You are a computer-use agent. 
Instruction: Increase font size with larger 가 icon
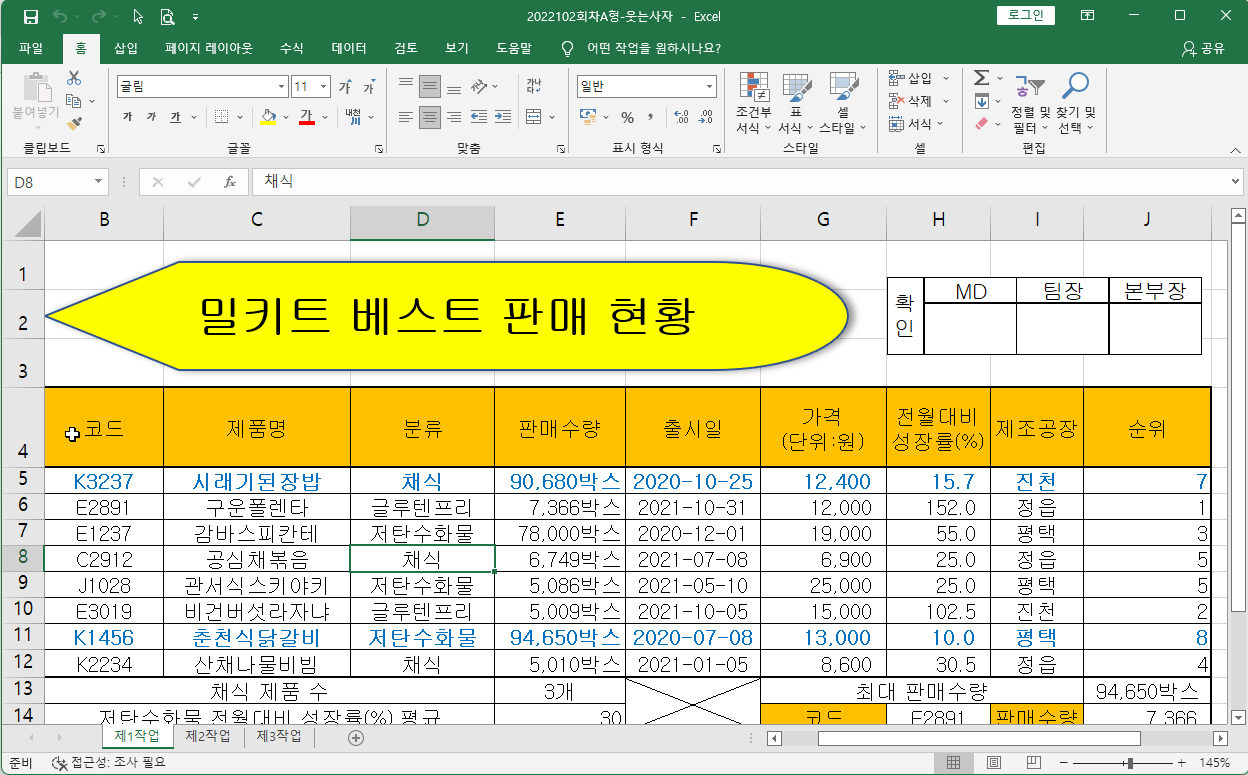pyautogui.click(x=345, y=87)
